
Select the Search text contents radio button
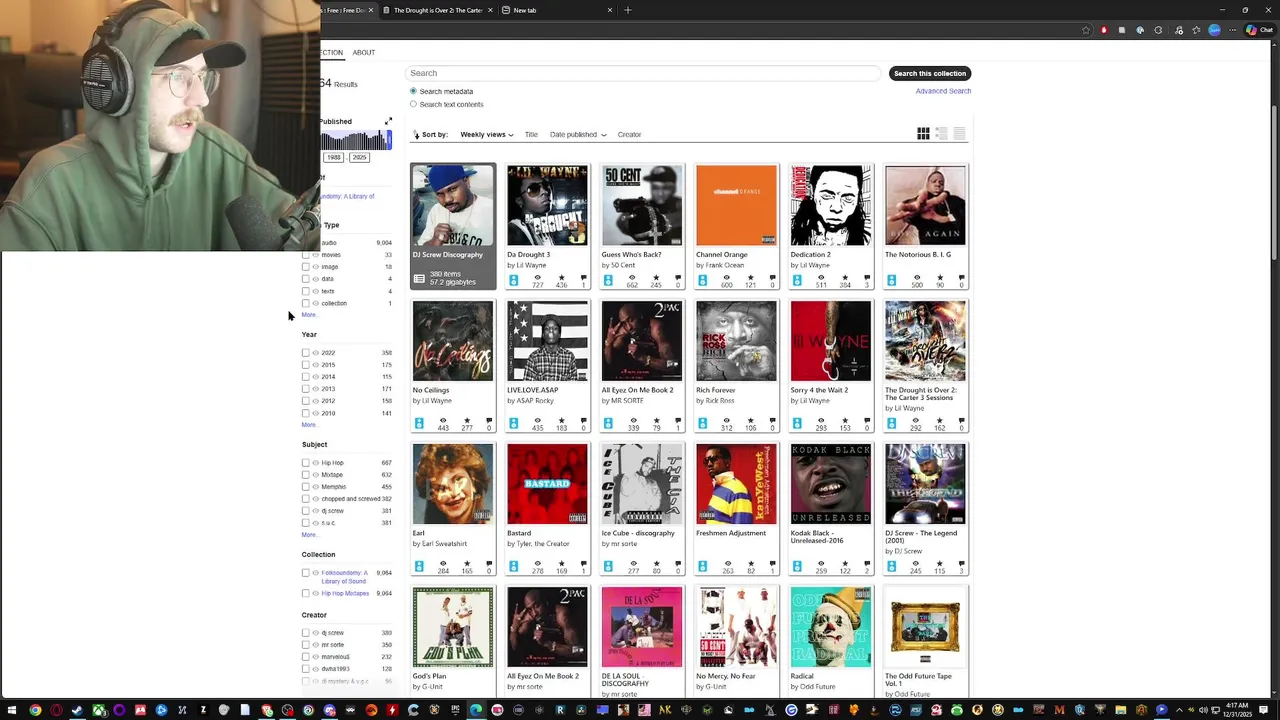point(413,104)
